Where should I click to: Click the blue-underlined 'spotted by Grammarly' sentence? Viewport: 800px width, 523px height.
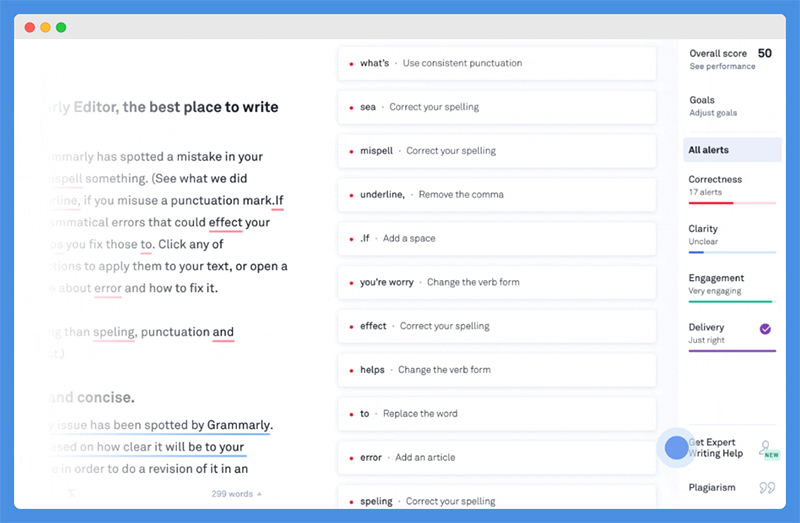coord(159,425)
